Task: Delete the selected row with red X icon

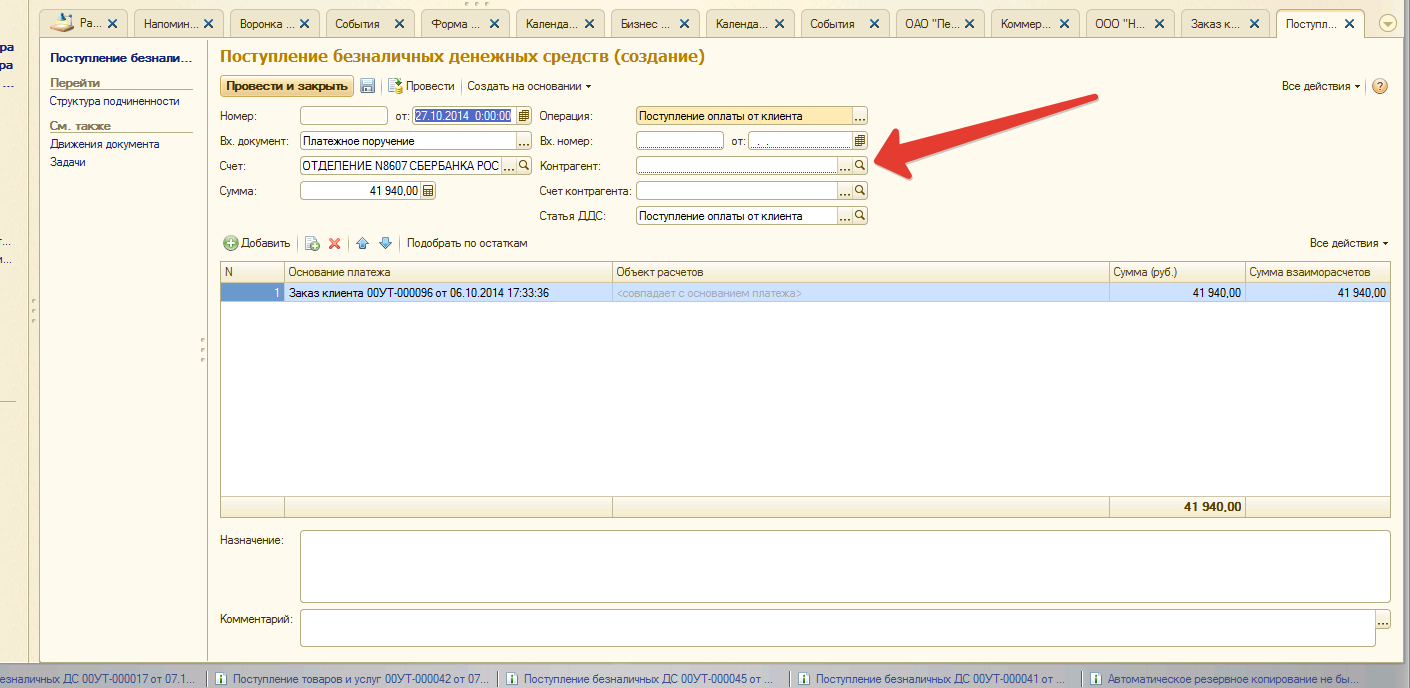Action: pos(335,243)
